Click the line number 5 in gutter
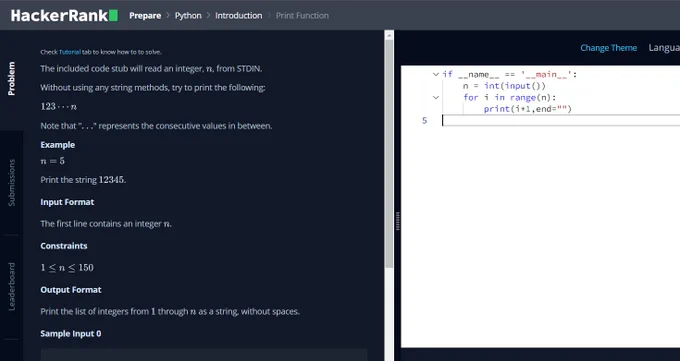 click(425, 120)
